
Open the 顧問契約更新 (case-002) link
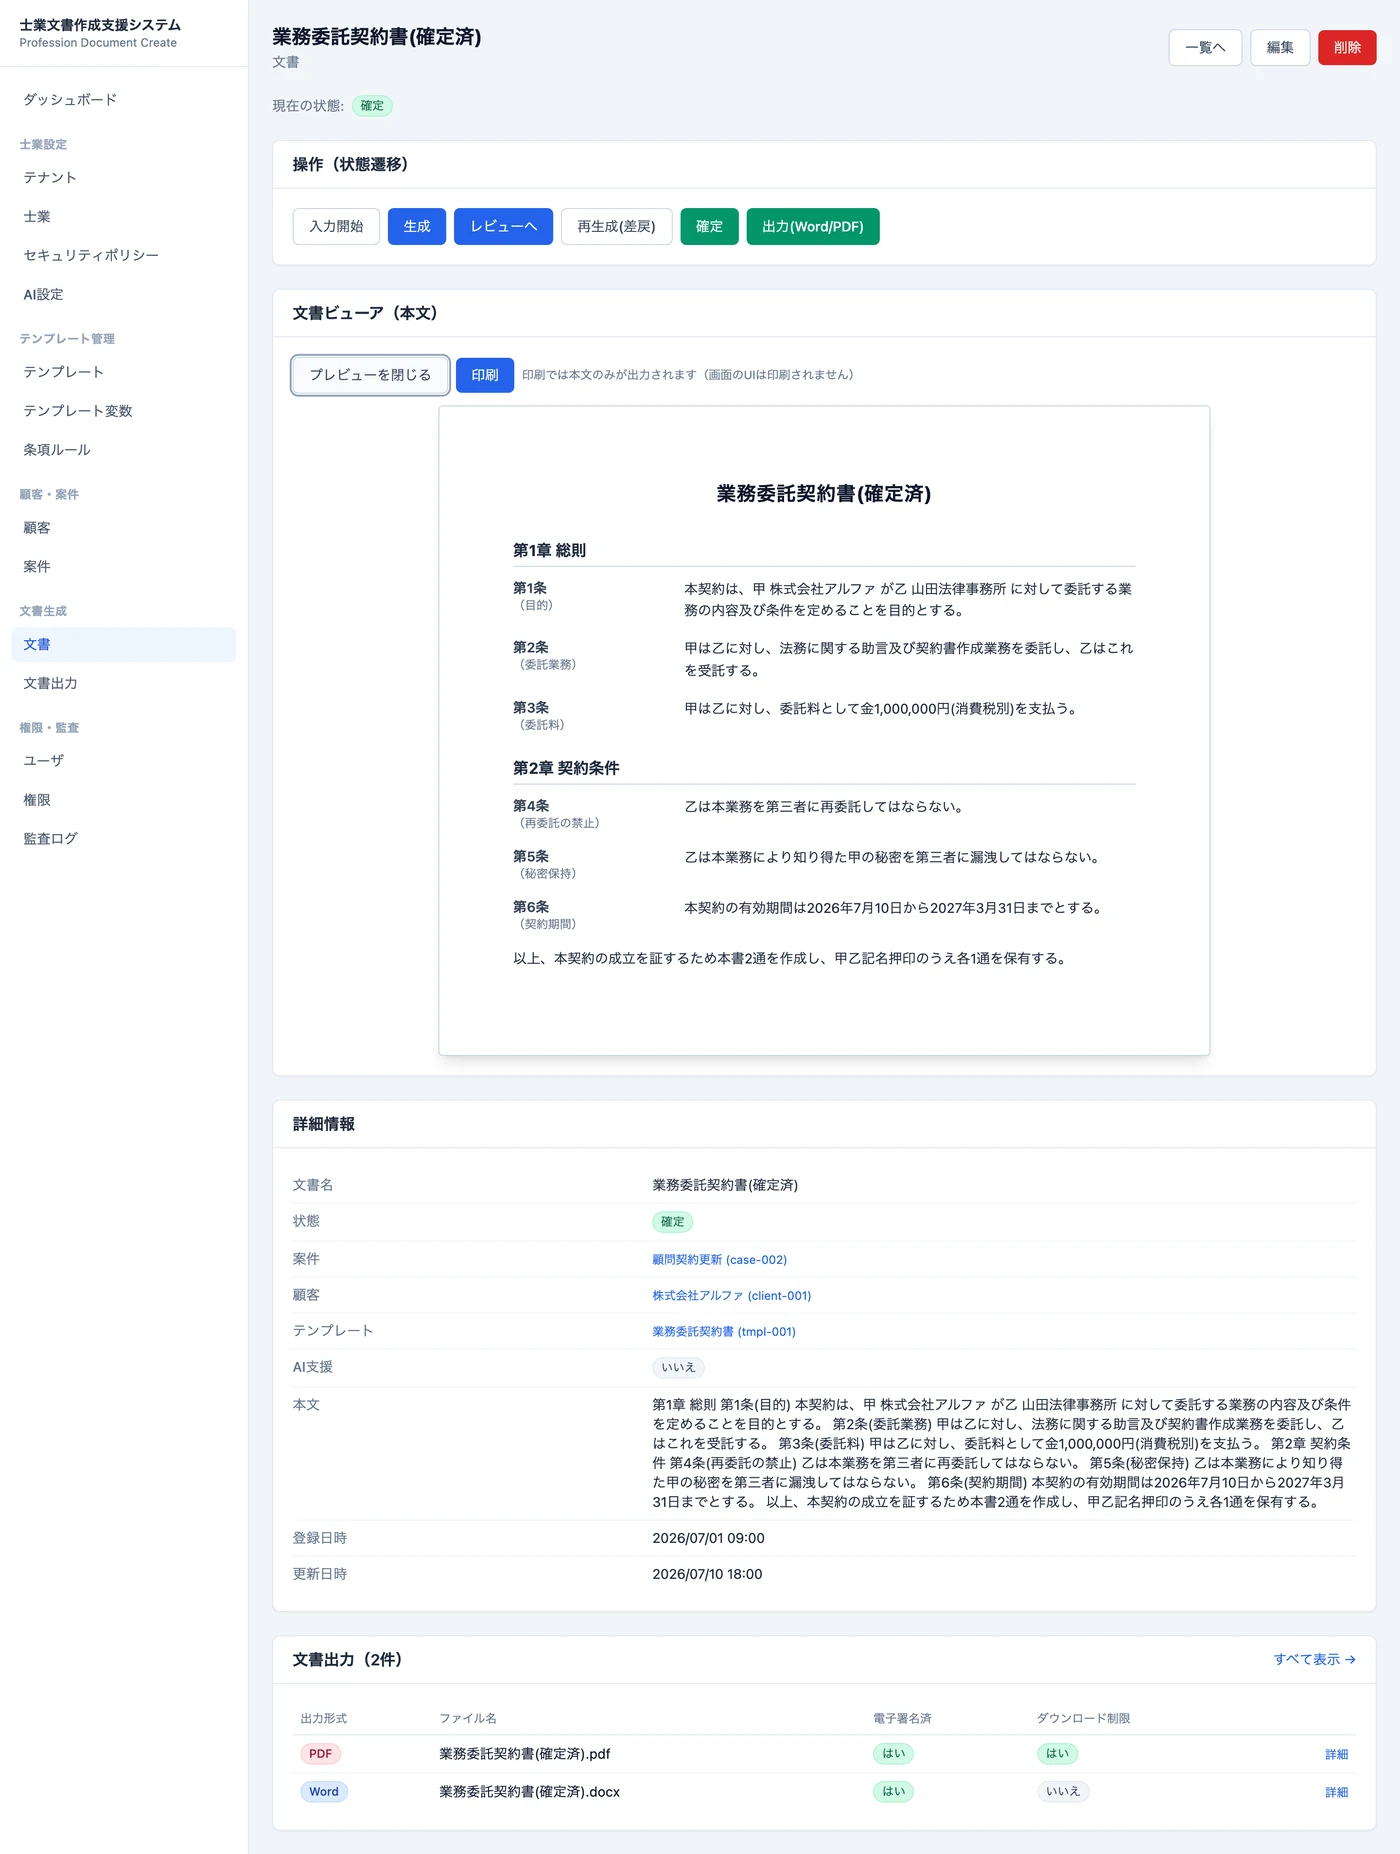[720, 1260]
